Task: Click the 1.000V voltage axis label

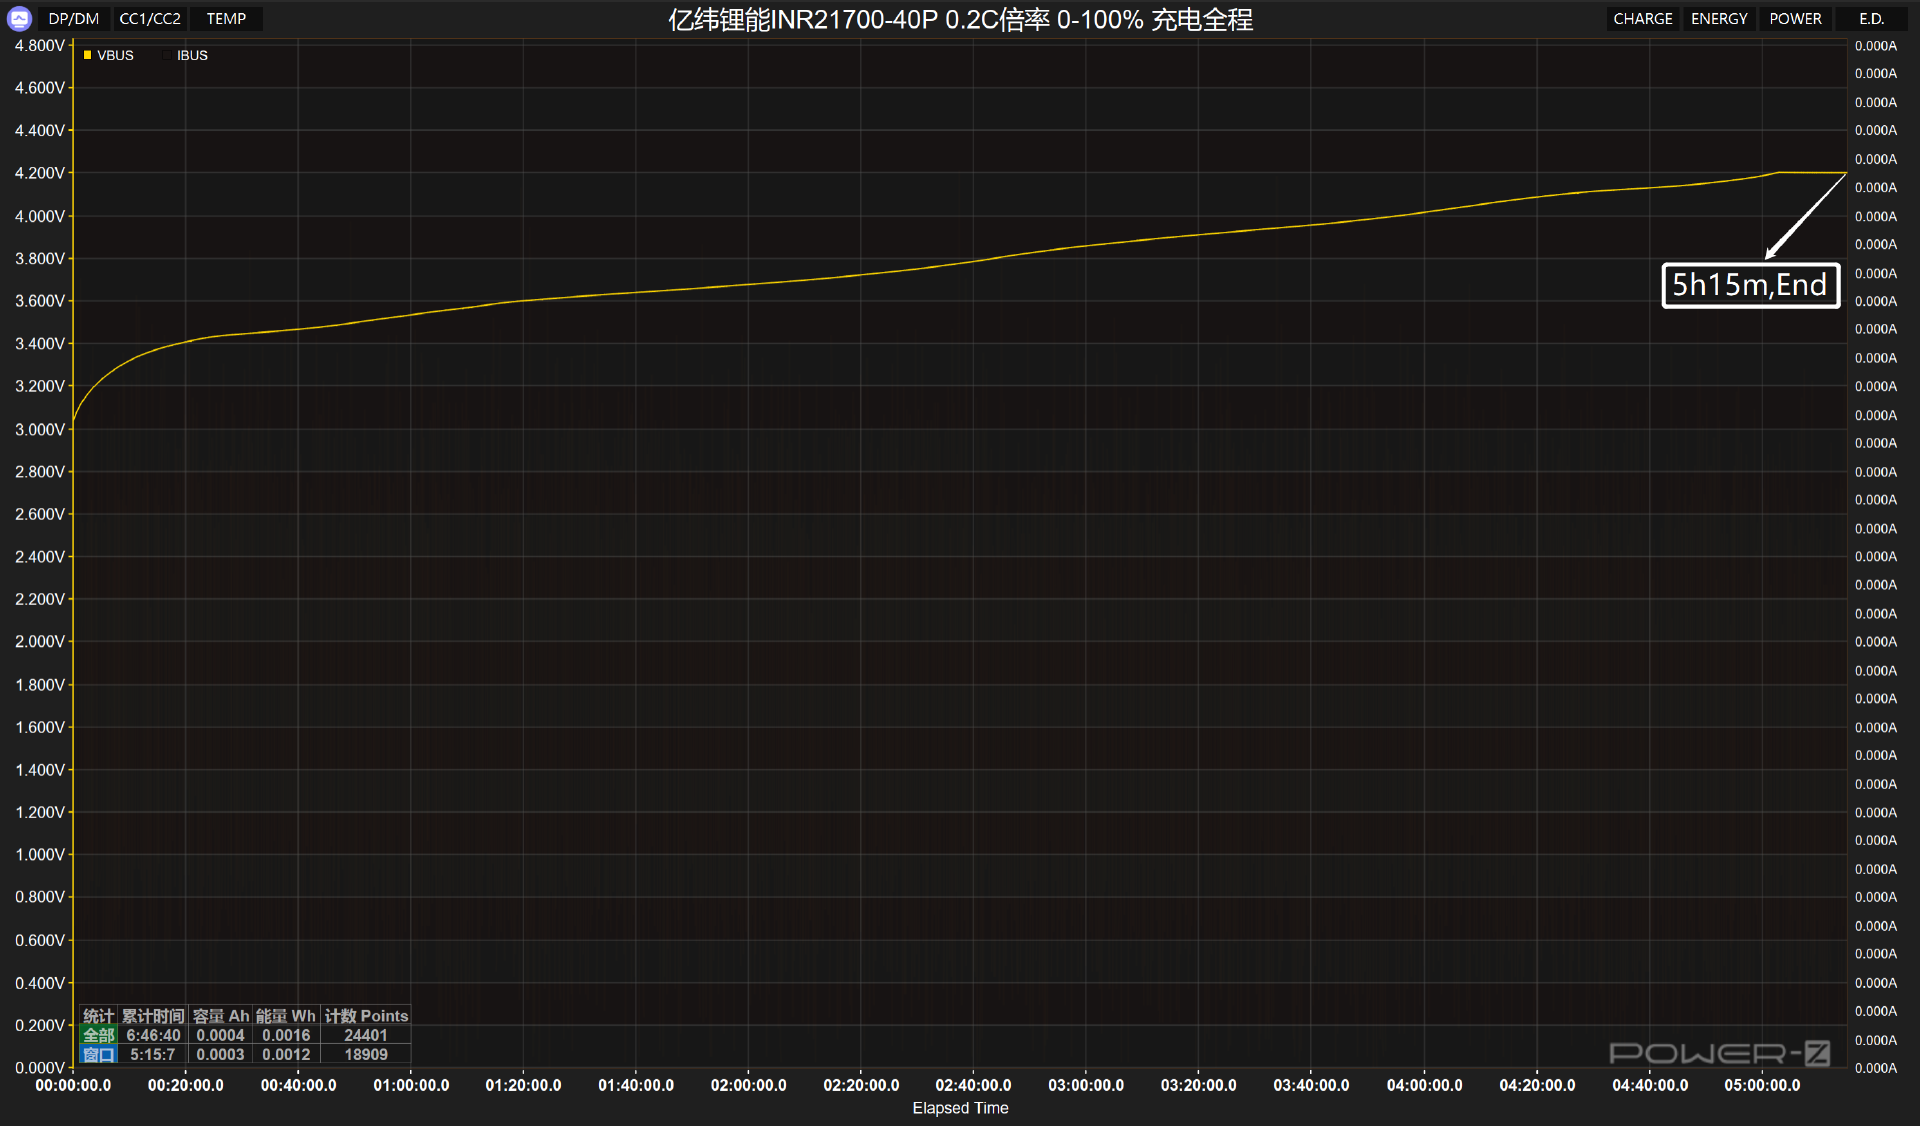Action: (x=39, y=855)
